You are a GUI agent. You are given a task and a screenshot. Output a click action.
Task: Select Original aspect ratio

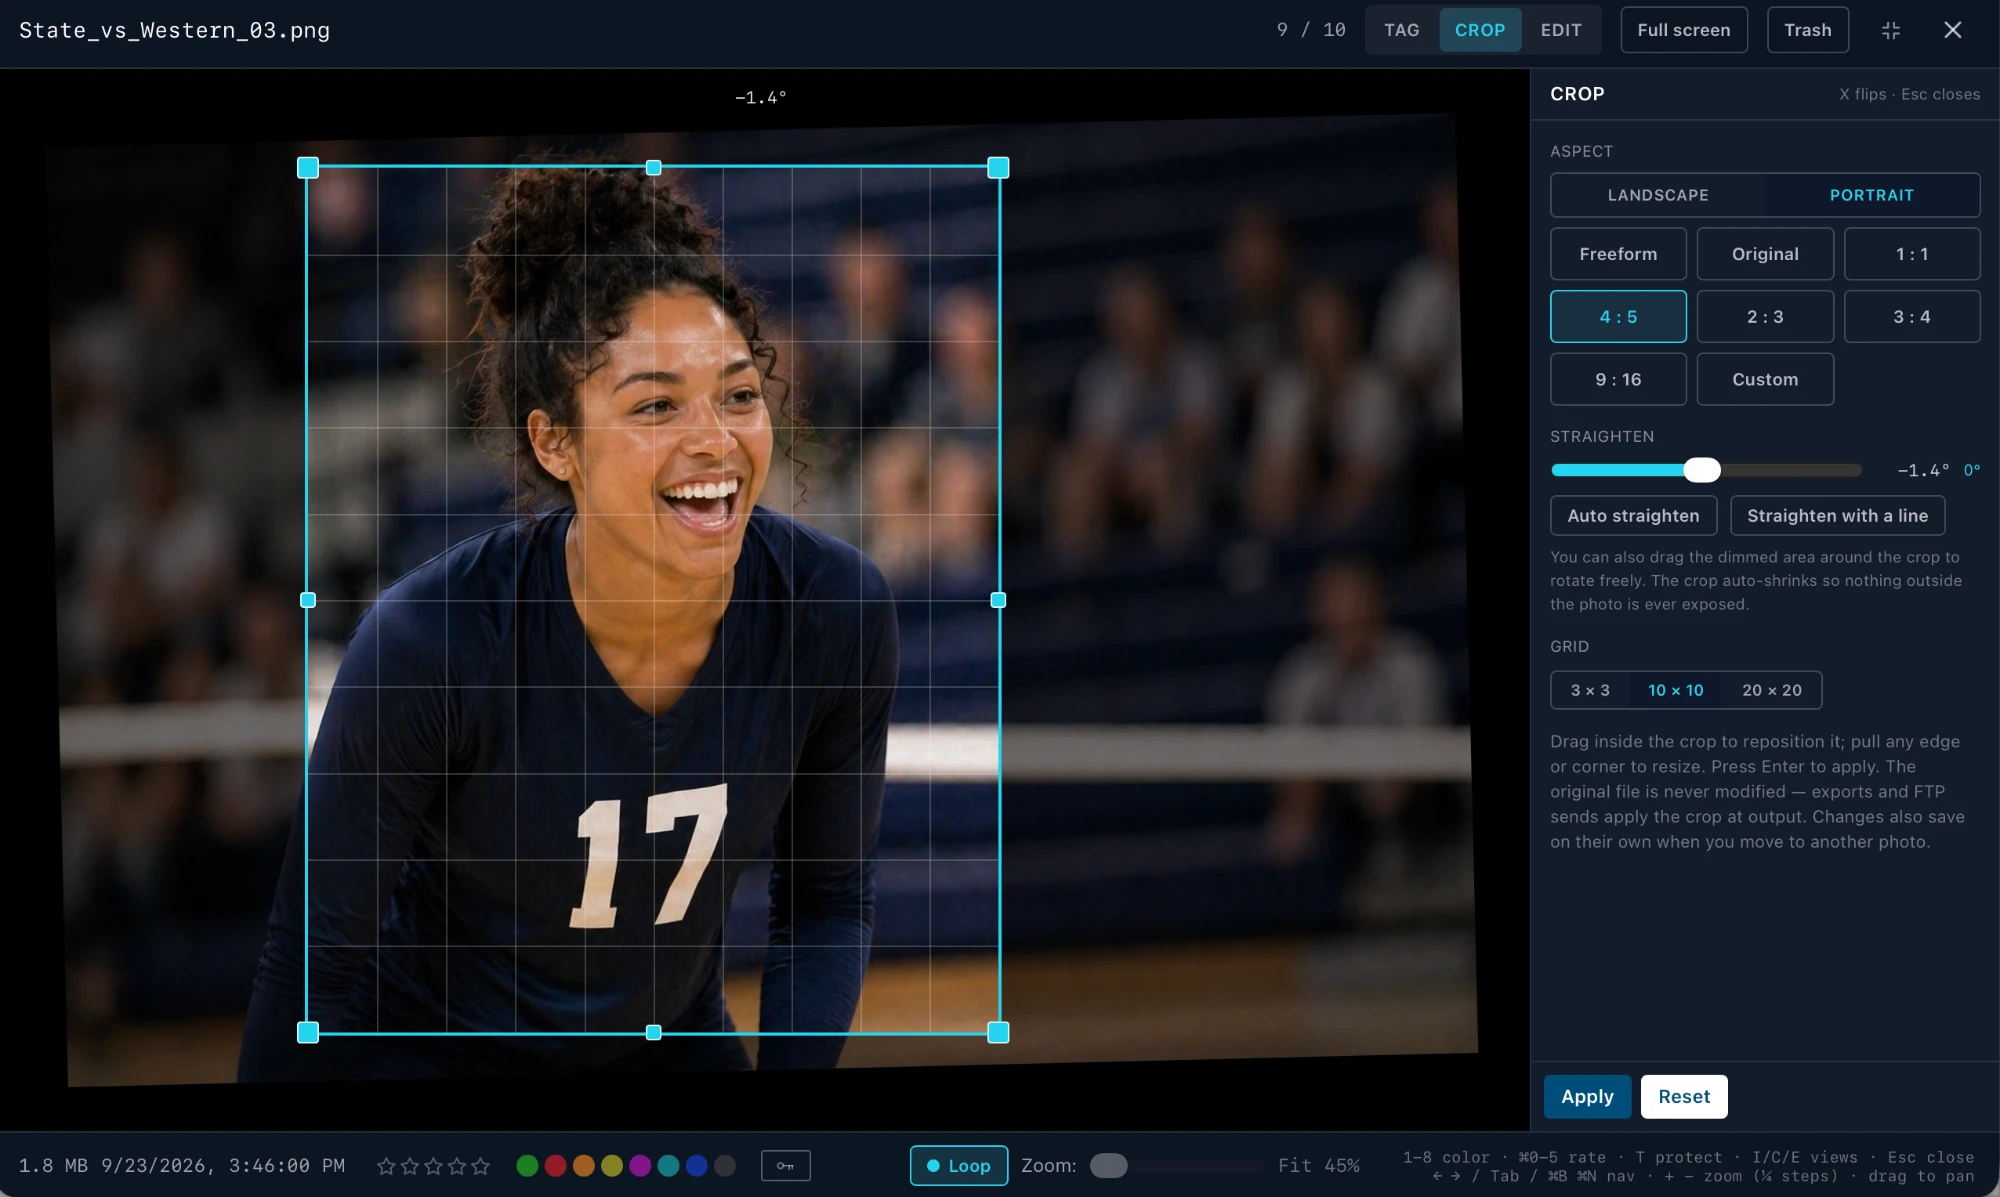coord(1765,254)
